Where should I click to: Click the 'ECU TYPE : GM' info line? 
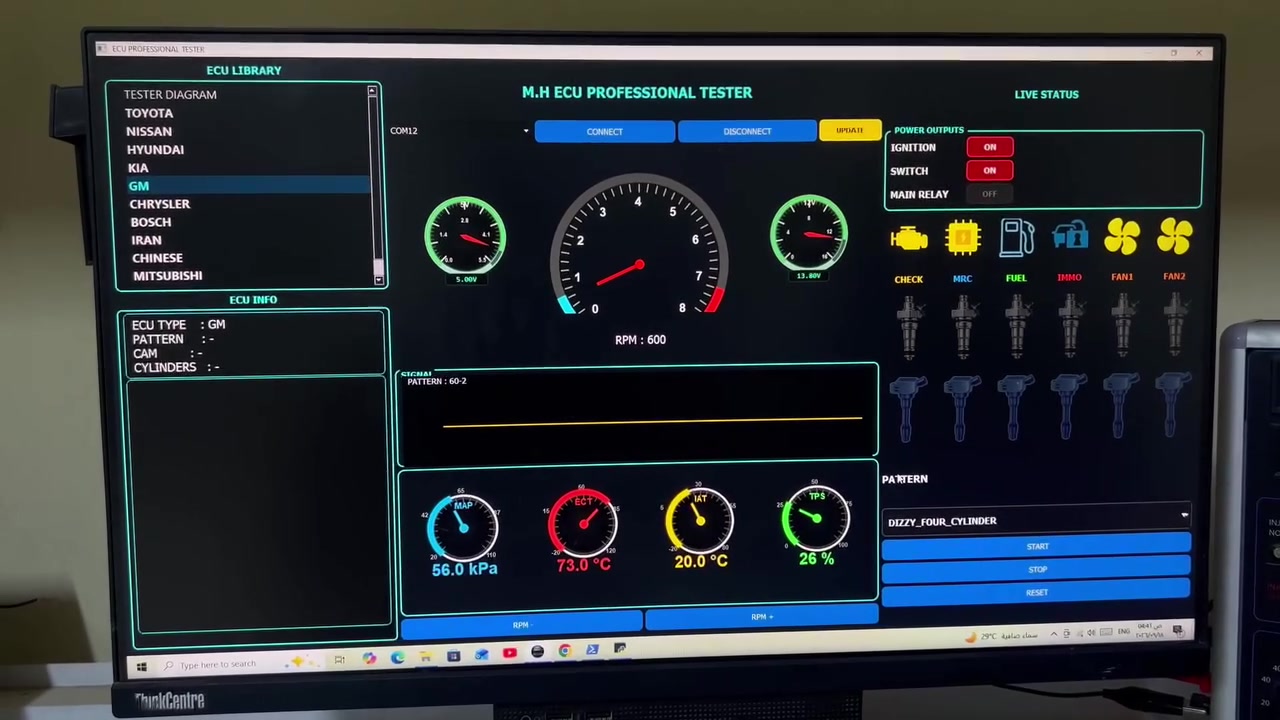click(178, 325)
